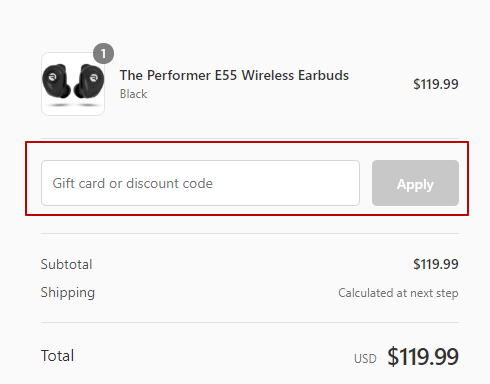Click the divider line above Total
Viewport: 490px width, 384px height.
pos(250,322)
